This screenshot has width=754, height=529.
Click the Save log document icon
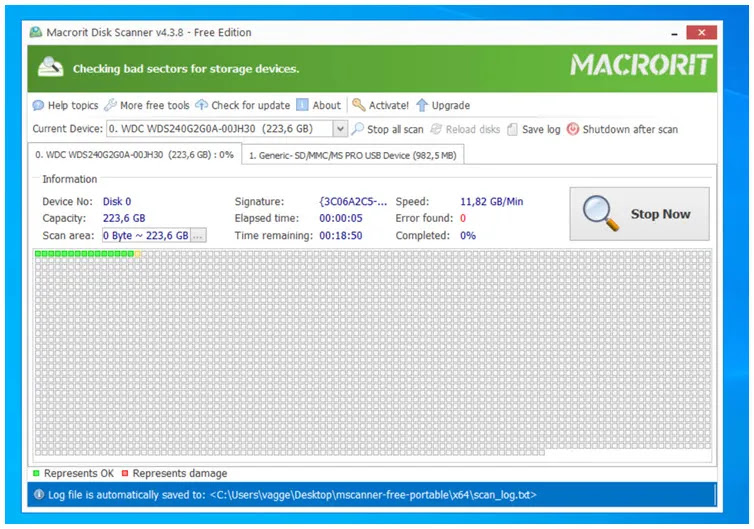513,129
